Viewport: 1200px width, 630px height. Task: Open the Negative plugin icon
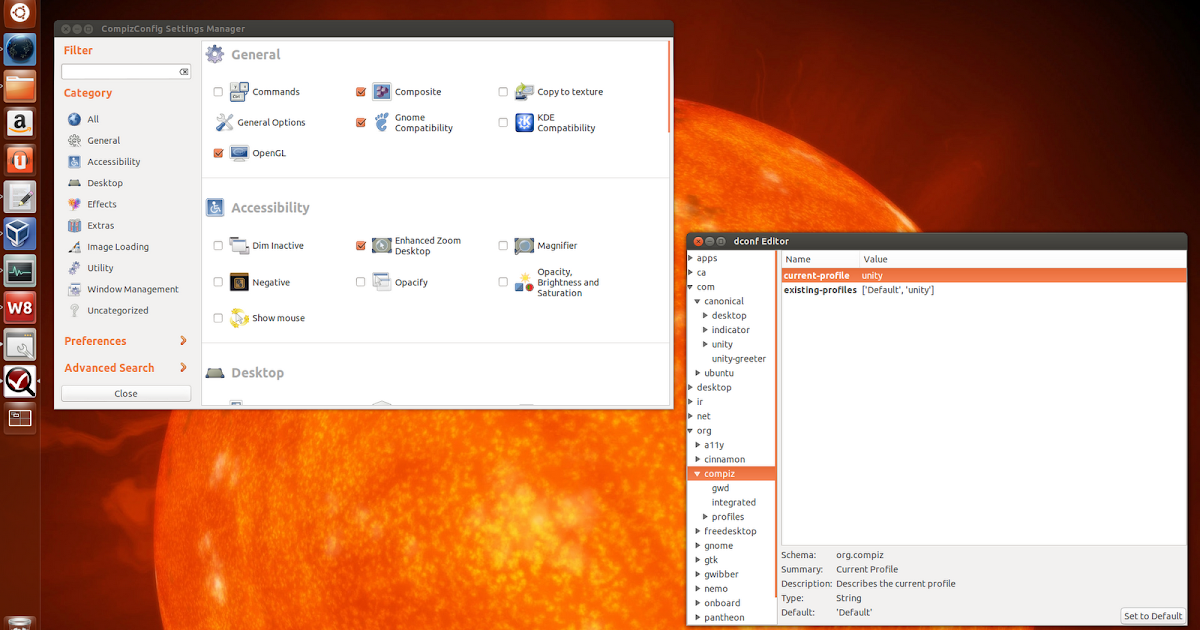click(239, 283)
